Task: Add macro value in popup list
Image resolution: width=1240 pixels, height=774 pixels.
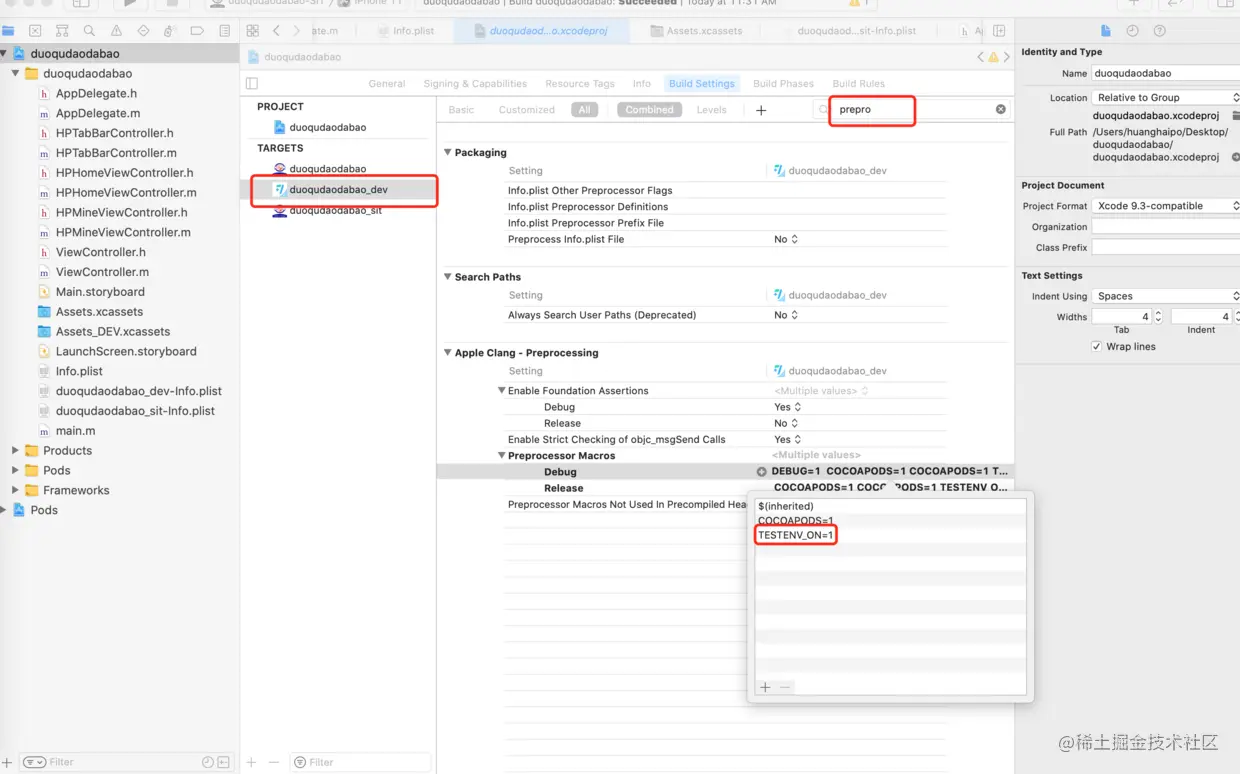Action: pos(765,687)
